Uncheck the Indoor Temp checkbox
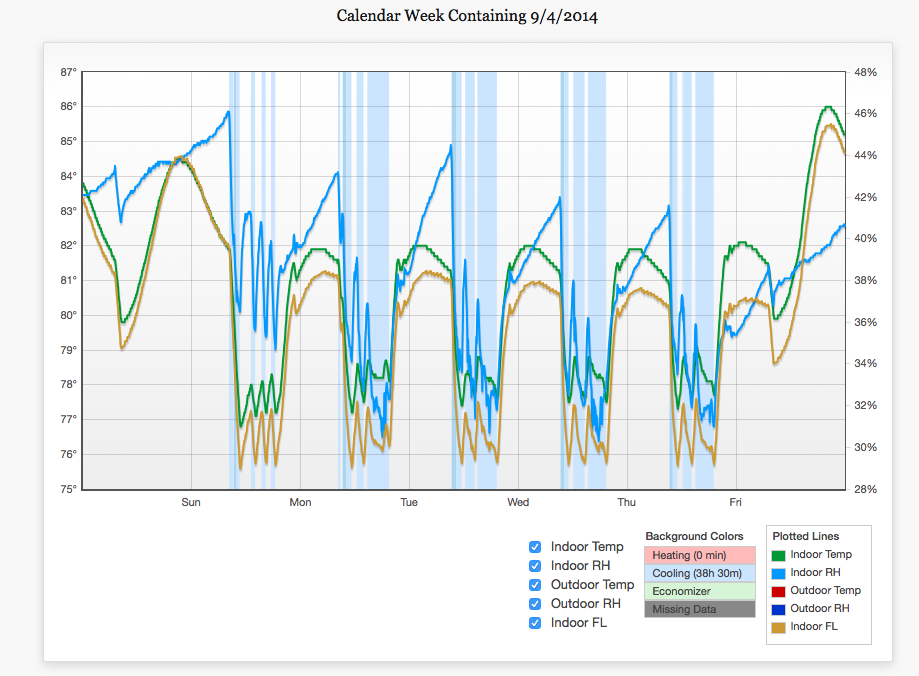919x676 pixels. point(534,547)
